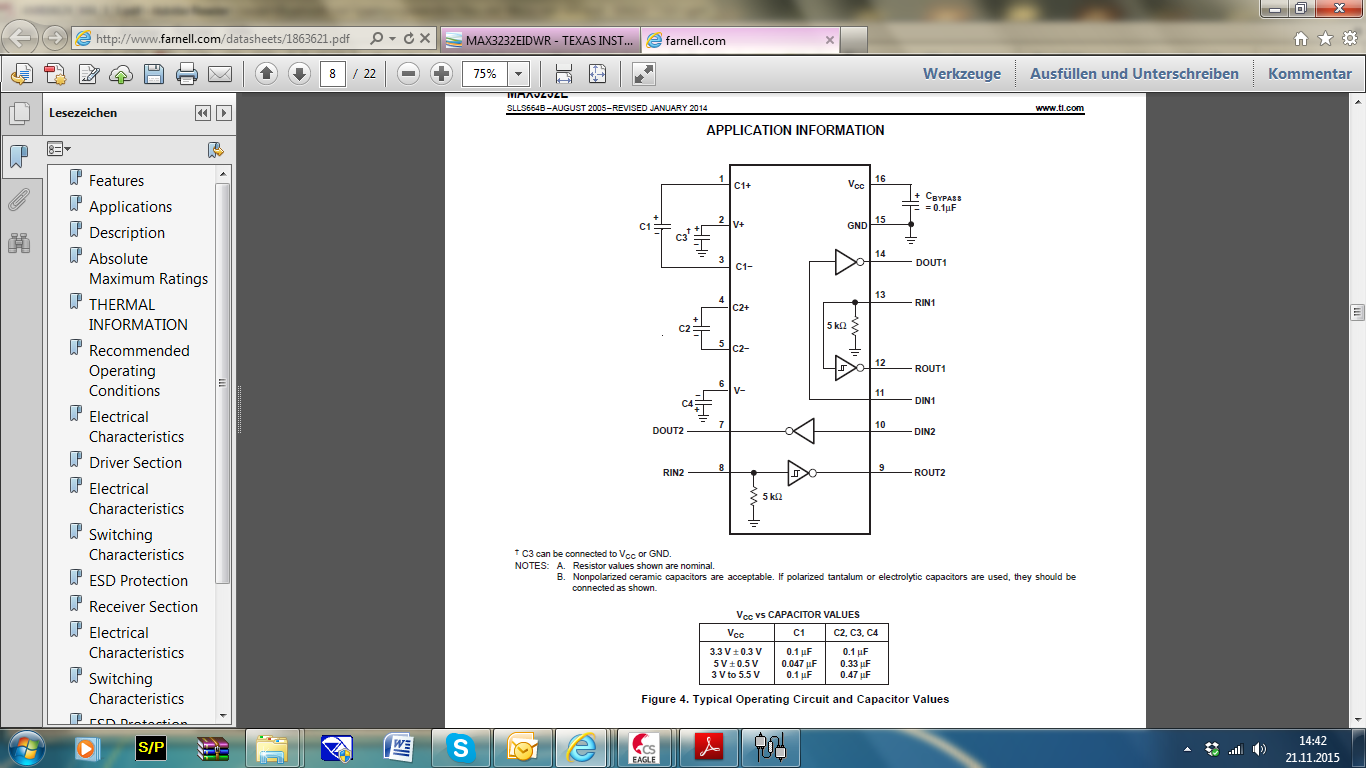Click the fit full page icon
Image resolution: width=1366 pixels, height=768 pixels.
click(x=597, y=74)
